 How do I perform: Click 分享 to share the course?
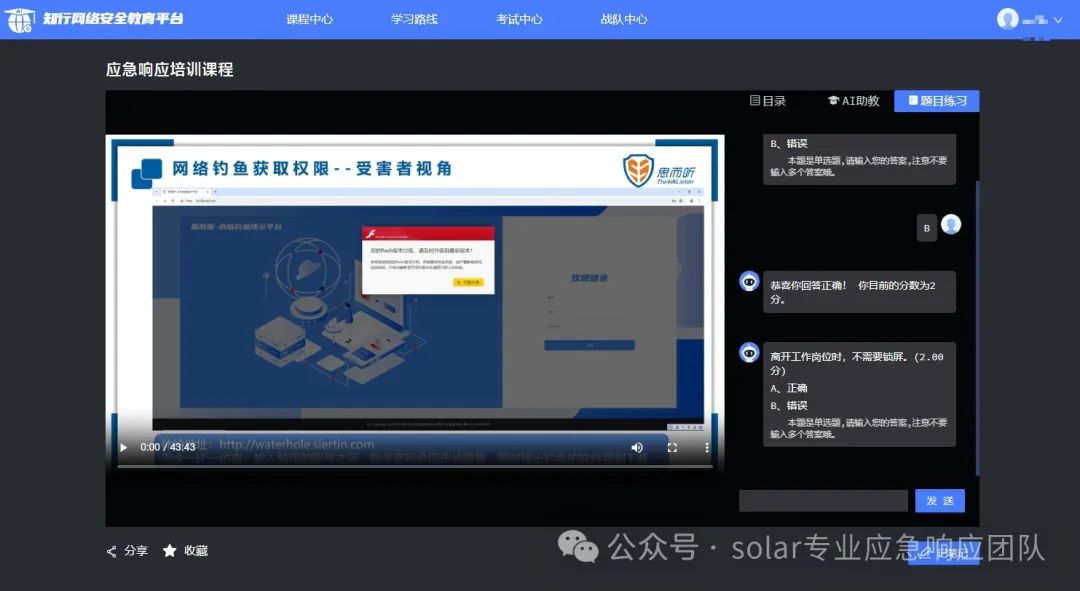click(127, 550)
